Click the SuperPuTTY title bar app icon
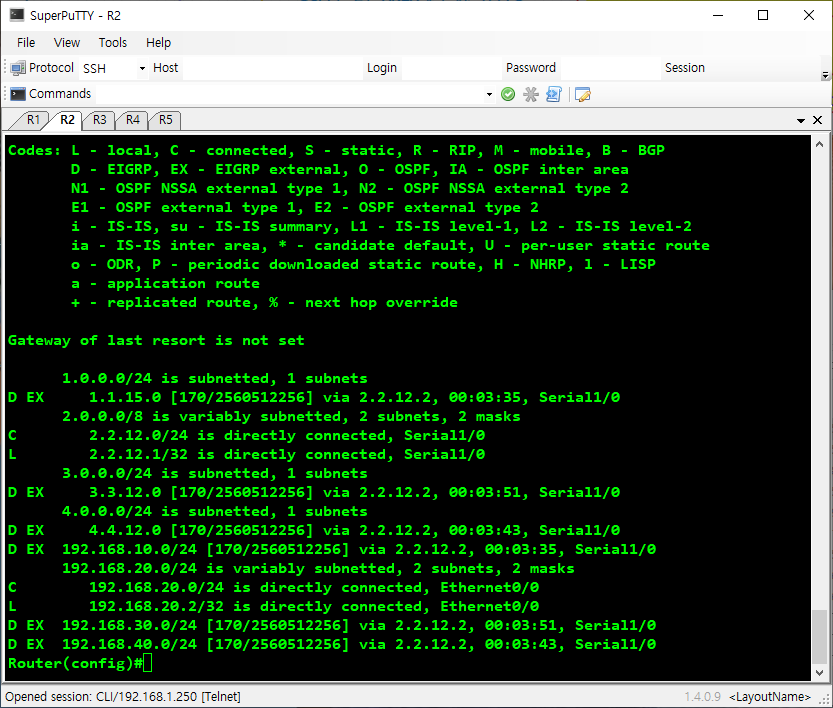The width and height of the screenshot is (833, 708). coord(16,15)
